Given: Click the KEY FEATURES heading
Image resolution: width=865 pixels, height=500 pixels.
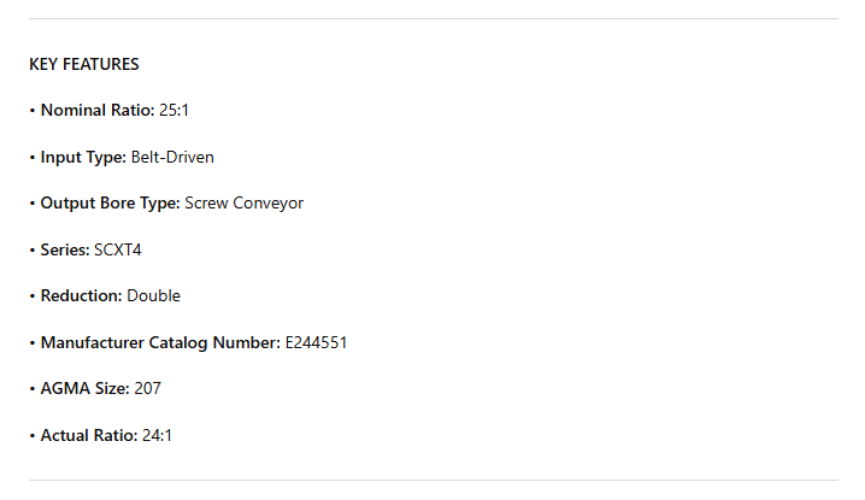Looking at the screenshot, I should [85, 65].
